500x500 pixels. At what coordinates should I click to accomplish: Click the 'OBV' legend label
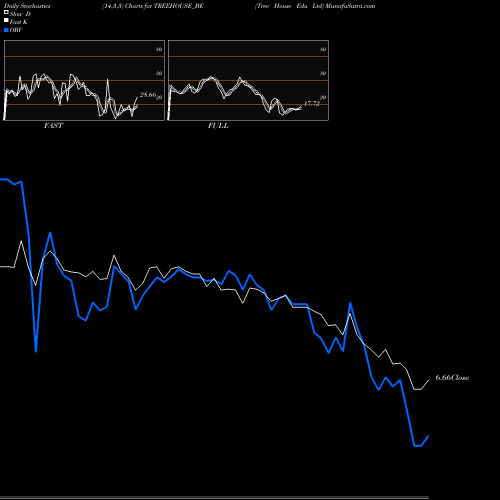pyautogui.click(x=16, y=30)
